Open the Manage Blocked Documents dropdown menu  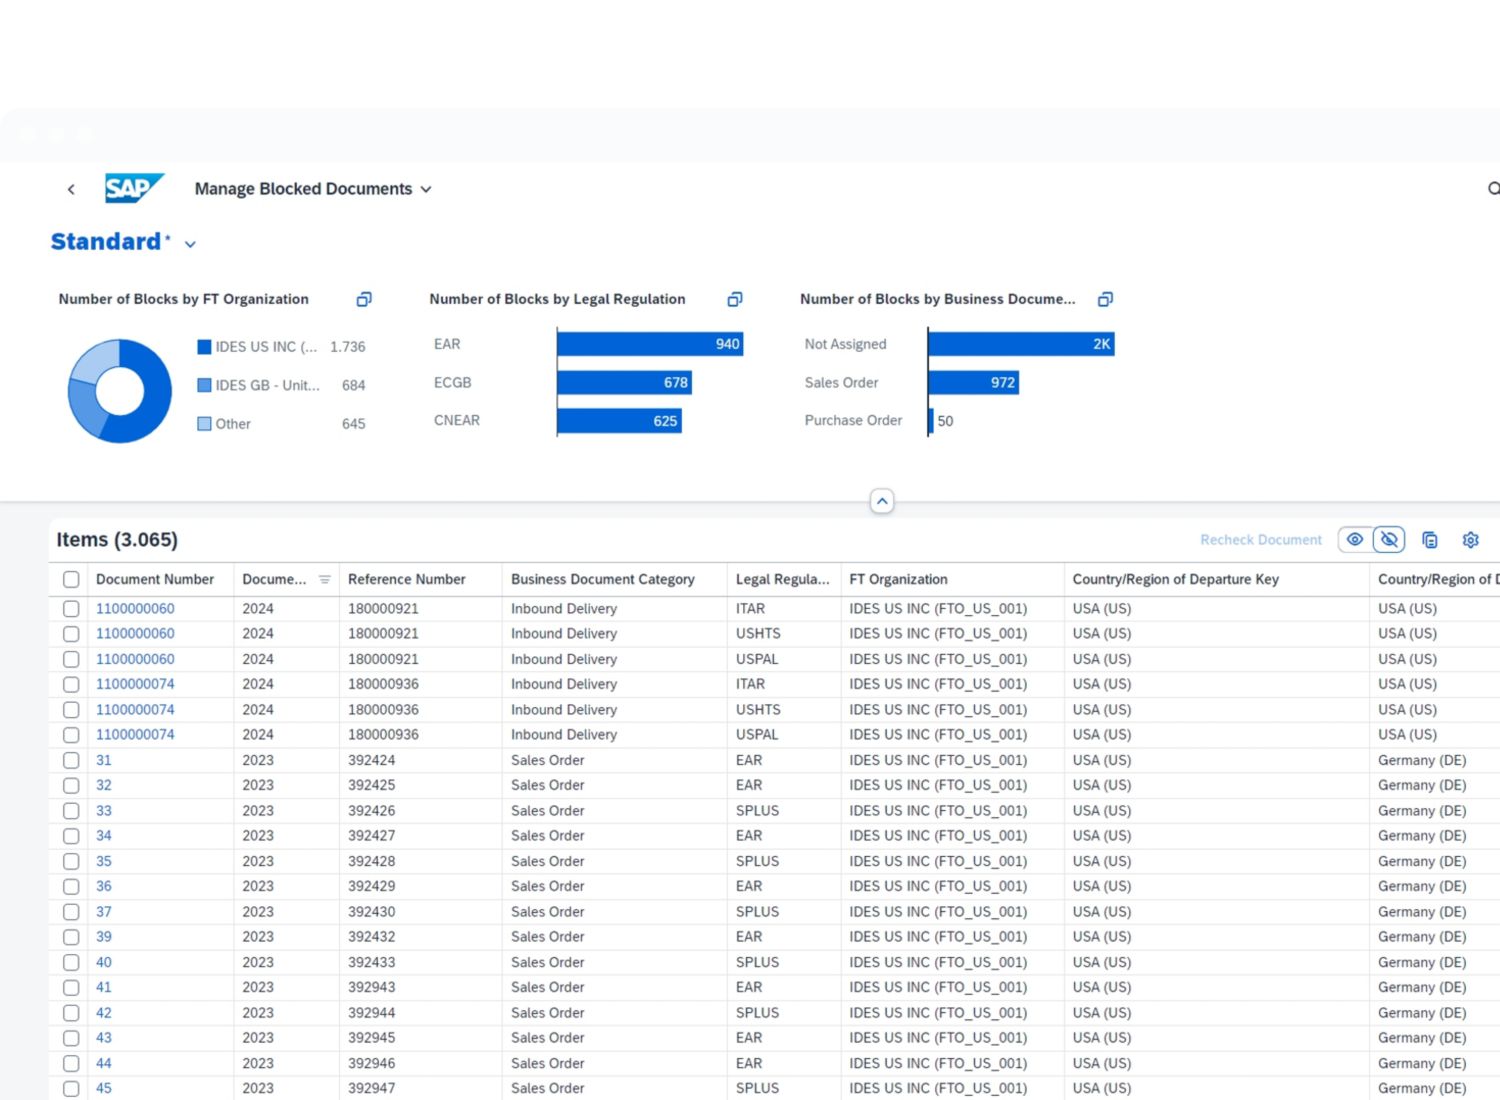click(426, 189)
